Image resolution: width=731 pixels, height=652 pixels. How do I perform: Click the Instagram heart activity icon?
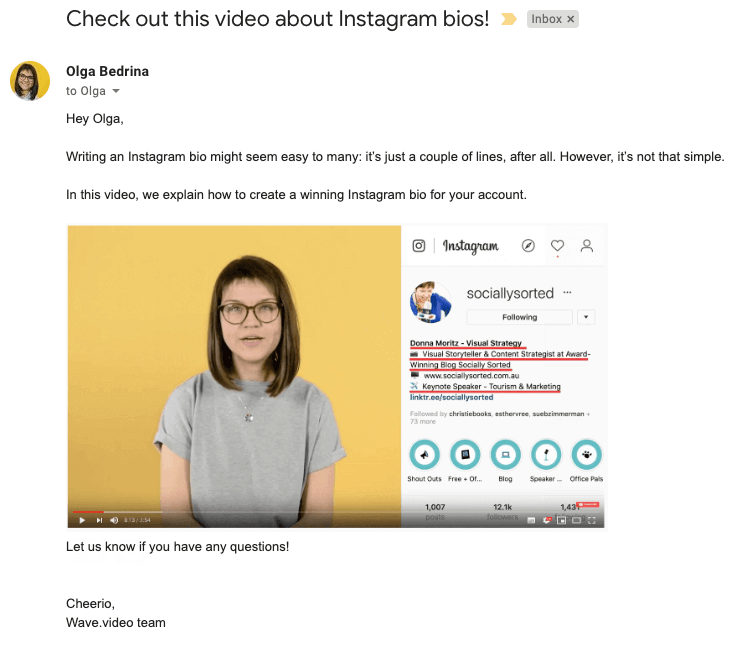tap(557, 246)
